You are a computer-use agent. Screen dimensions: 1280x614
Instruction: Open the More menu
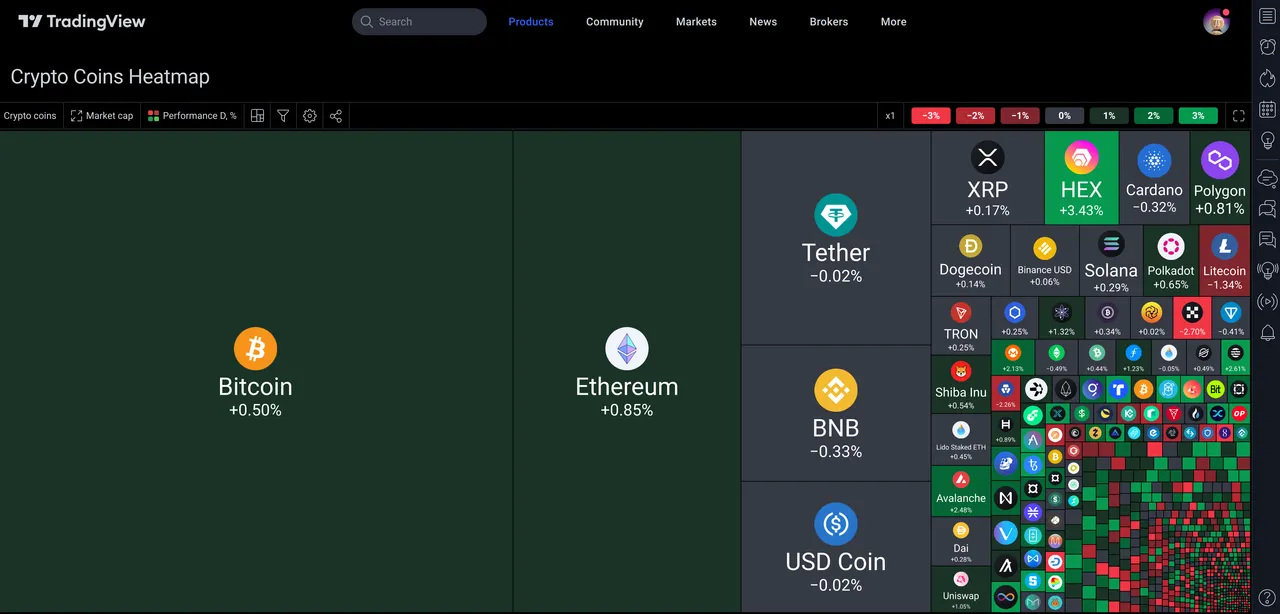tap(894, 22)
